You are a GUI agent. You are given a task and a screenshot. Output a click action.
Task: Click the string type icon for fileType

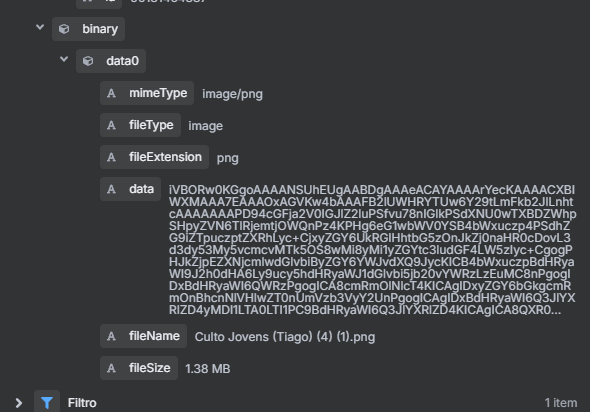[x=111, y=125]
